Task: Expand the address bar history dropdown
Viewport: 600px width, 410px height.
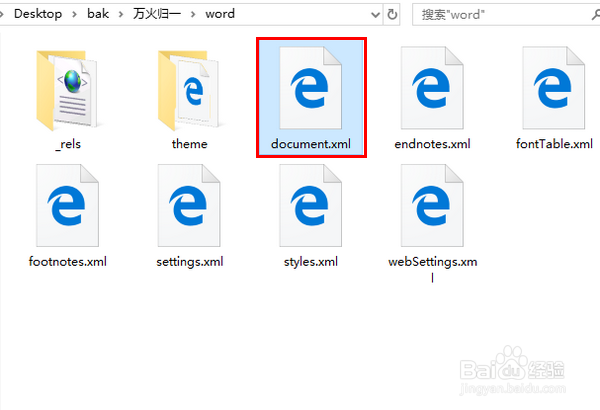Action: point(375,15)
